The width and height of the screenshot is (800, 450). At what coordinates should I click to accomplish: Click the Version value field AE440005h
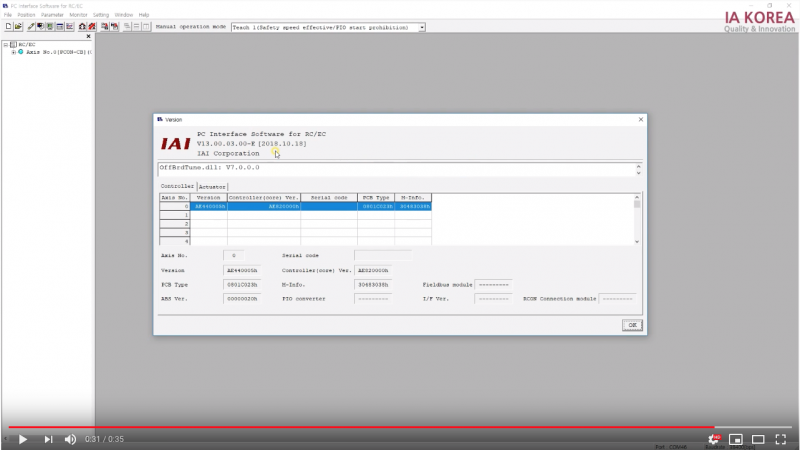pyautogui.click(x=242, y=270)
